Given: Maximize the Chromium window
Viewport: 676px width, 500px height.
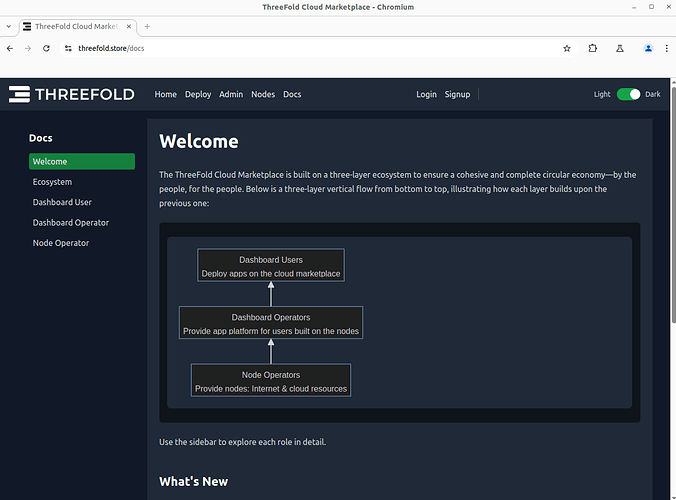Looking at the screenshot, I should (x=651, y=7).
